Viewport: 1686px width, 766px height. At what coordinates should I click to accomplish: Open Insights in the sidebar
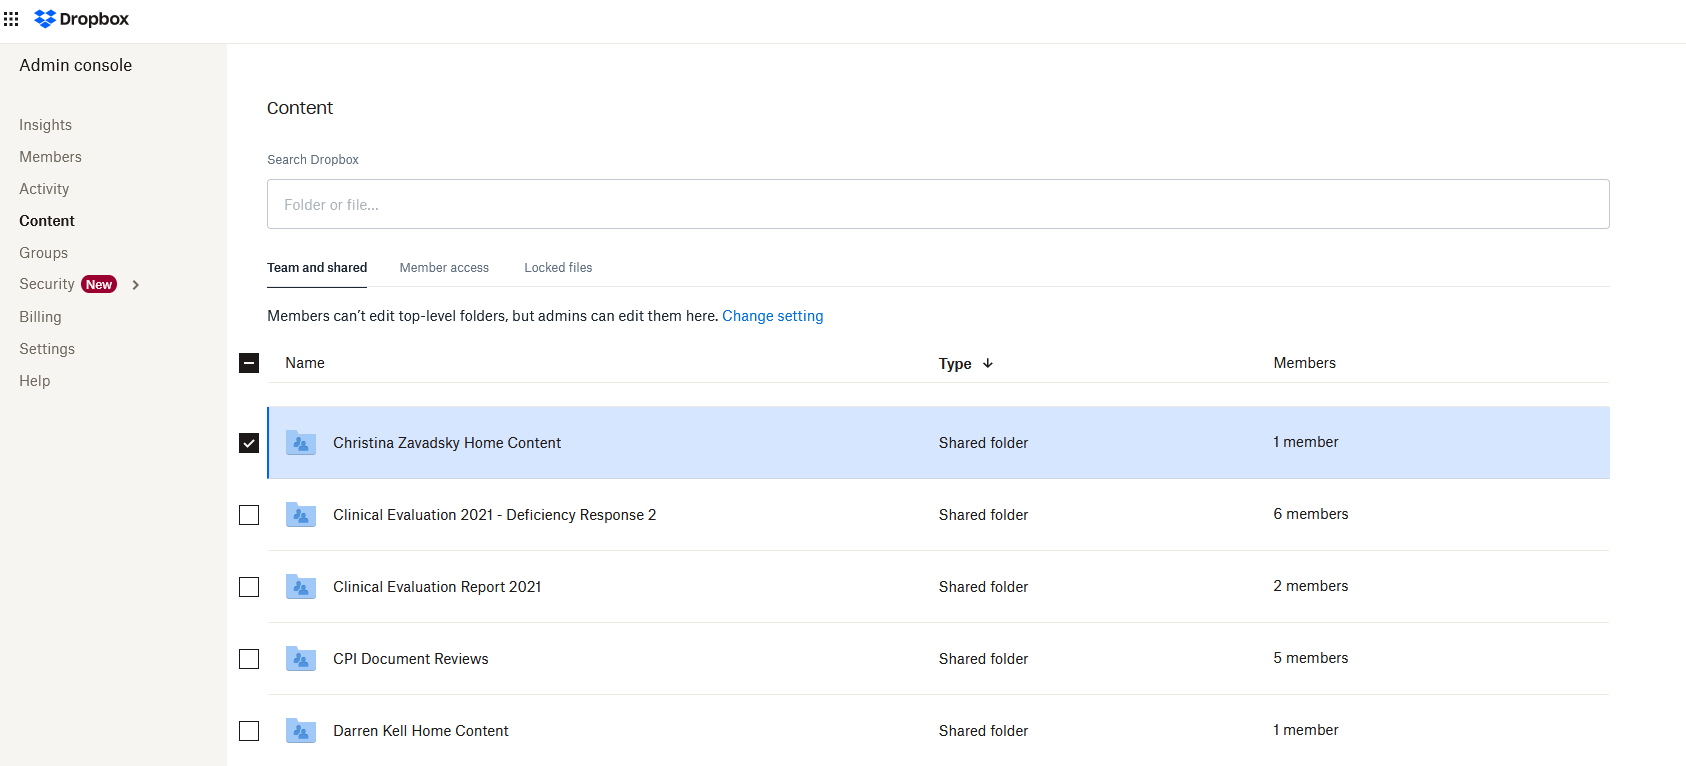[46, 125]
